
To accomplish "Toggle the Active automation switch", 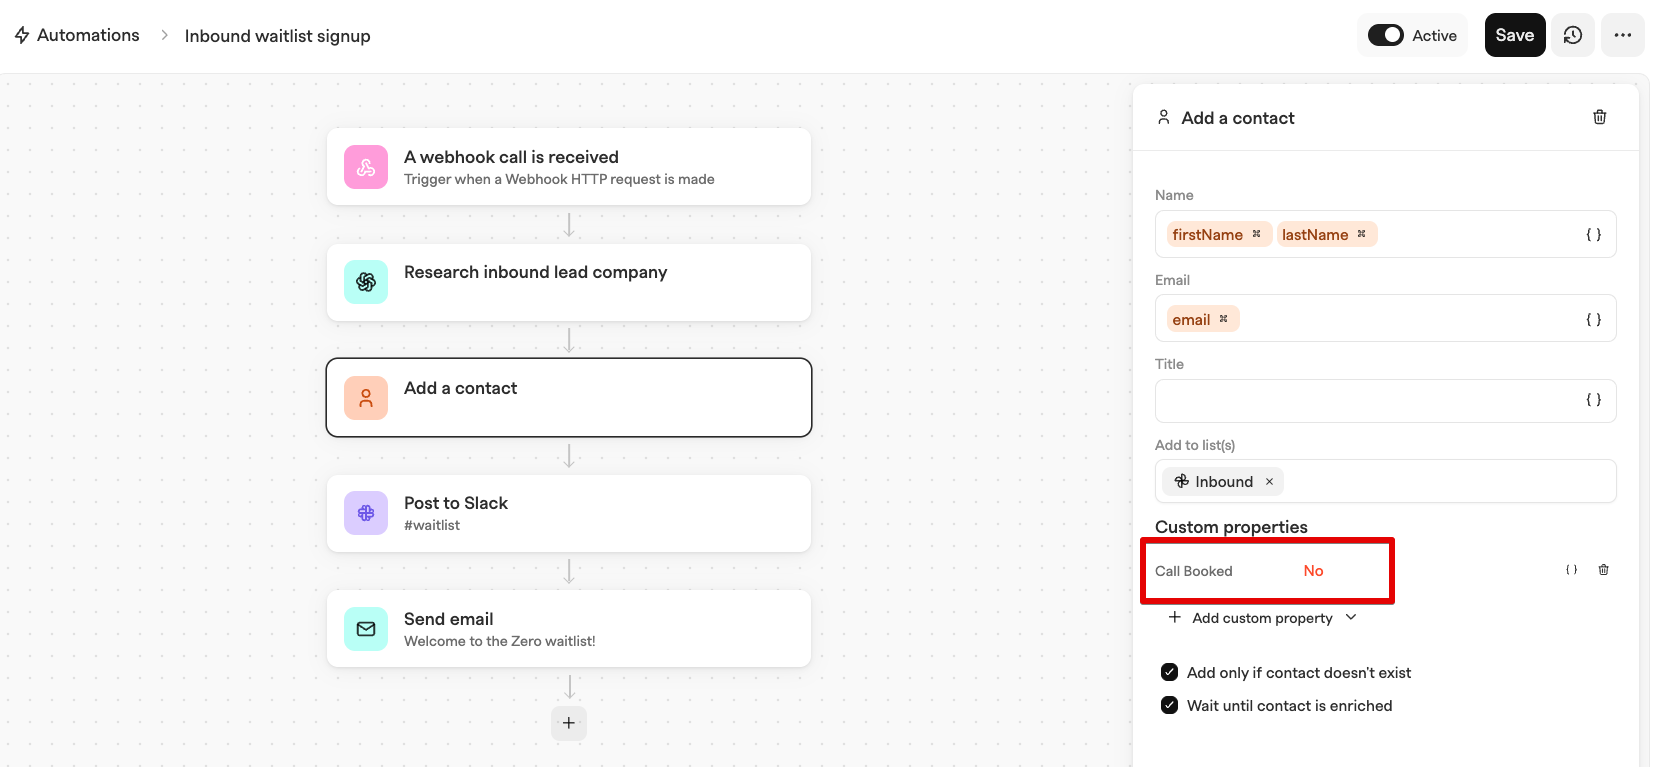I will (1386, 35).
